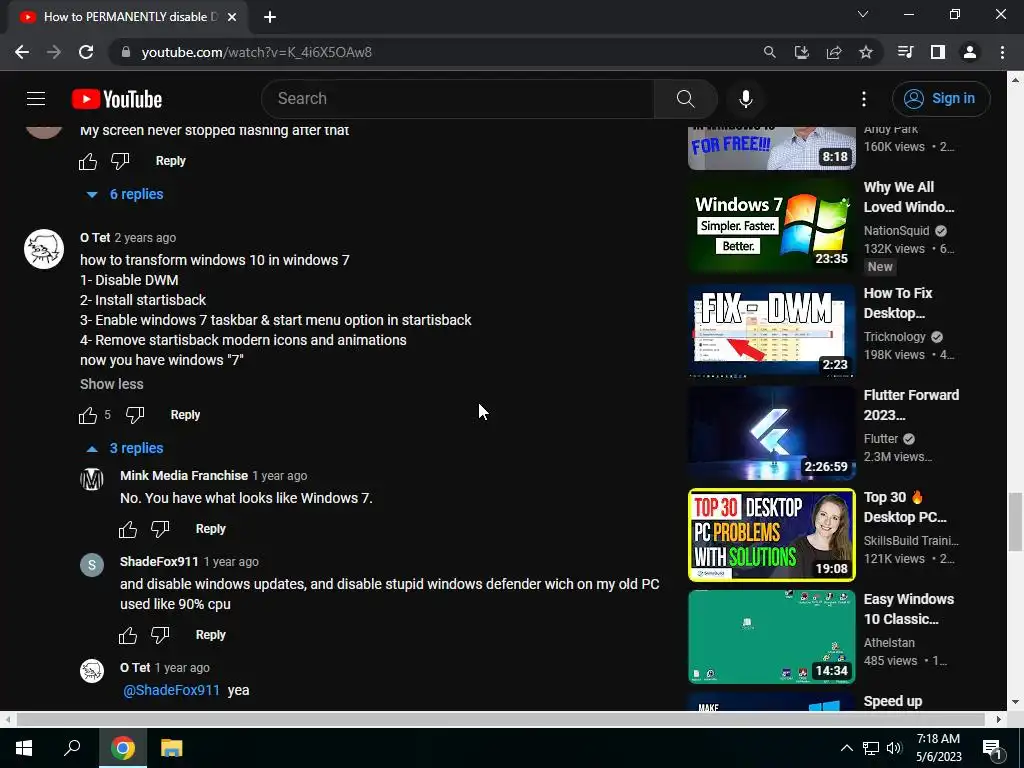
Task: Go to YouTube home via logo
Action: [x=117, y=99]
